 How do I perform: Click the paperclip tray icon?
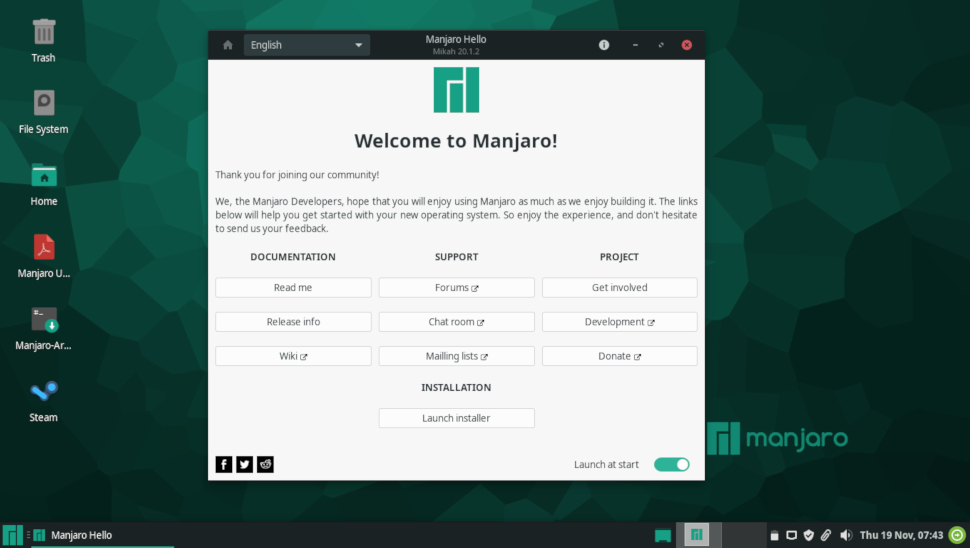(826, 536)
